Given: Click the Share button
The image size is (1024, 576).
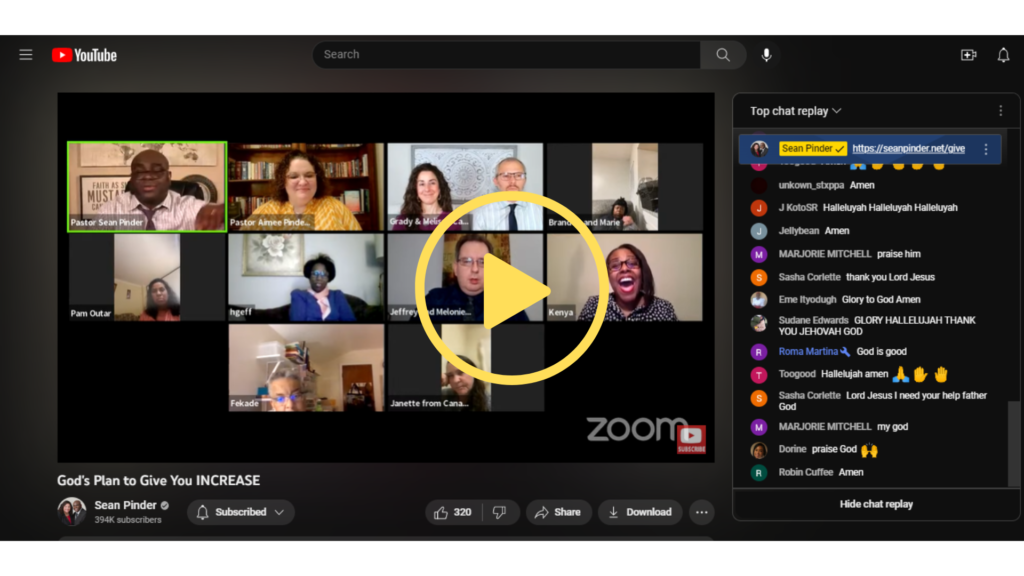Looking at the screenshot, I should (x=558, y=513).
